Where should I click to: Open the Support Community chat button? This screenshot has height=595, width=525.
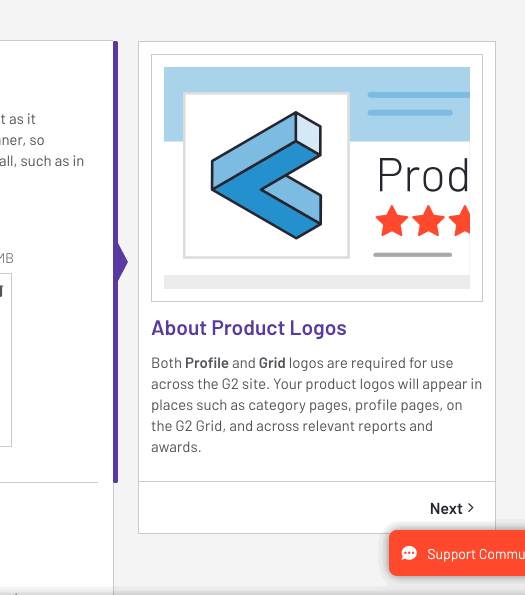[457, 554]
